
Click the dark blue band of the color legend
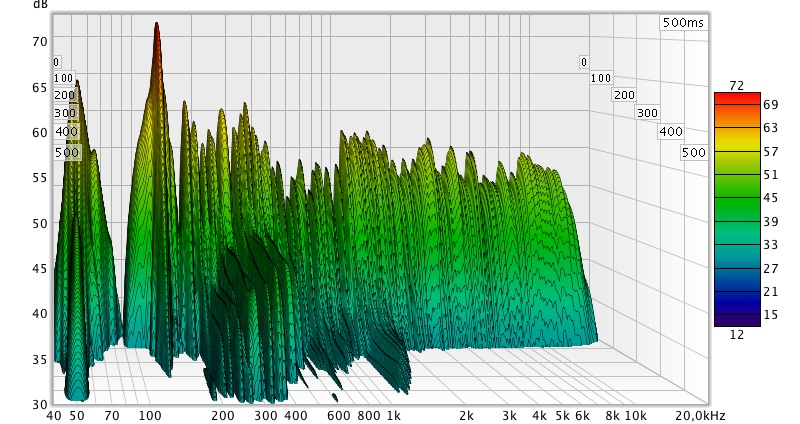point(737,302)
